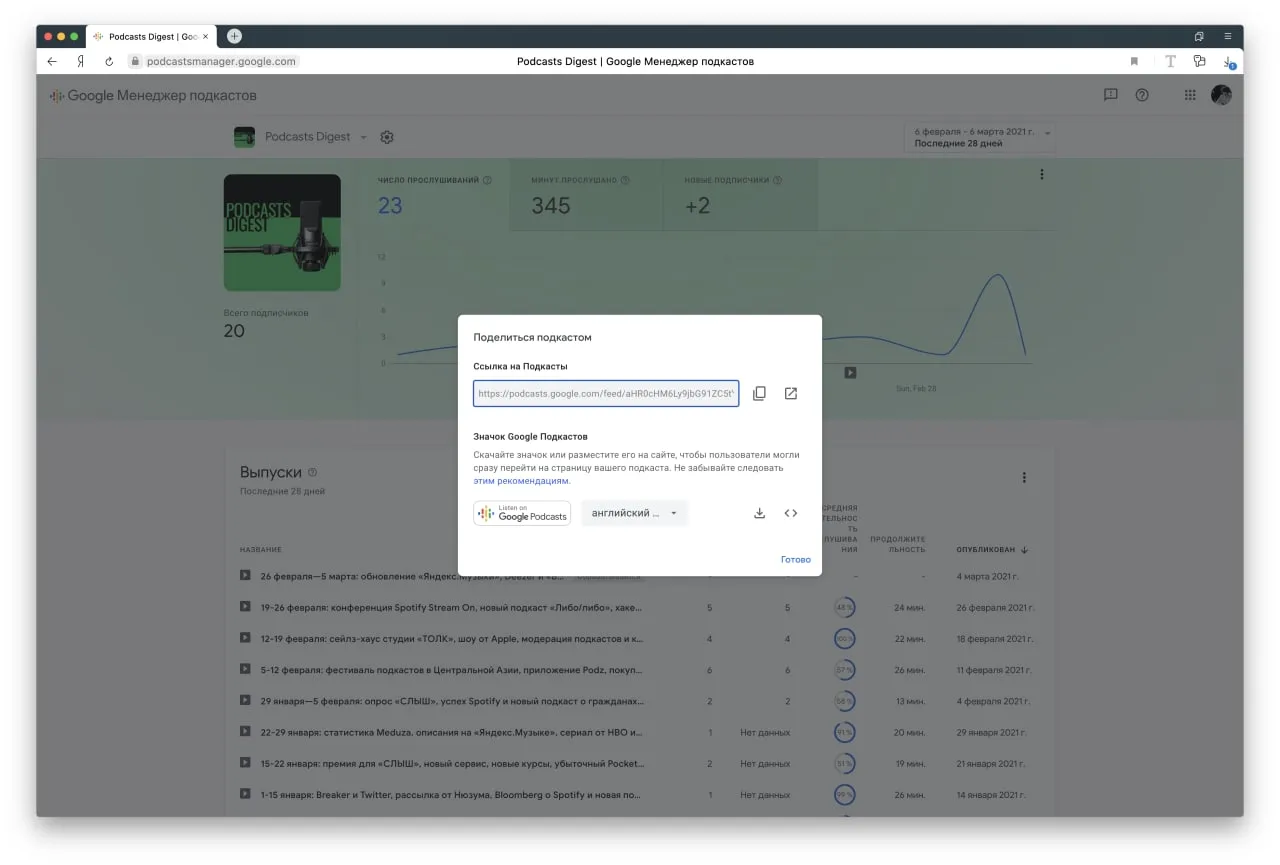
Task: Play the 22-29 января episode
Action: (x=245, y=732)
